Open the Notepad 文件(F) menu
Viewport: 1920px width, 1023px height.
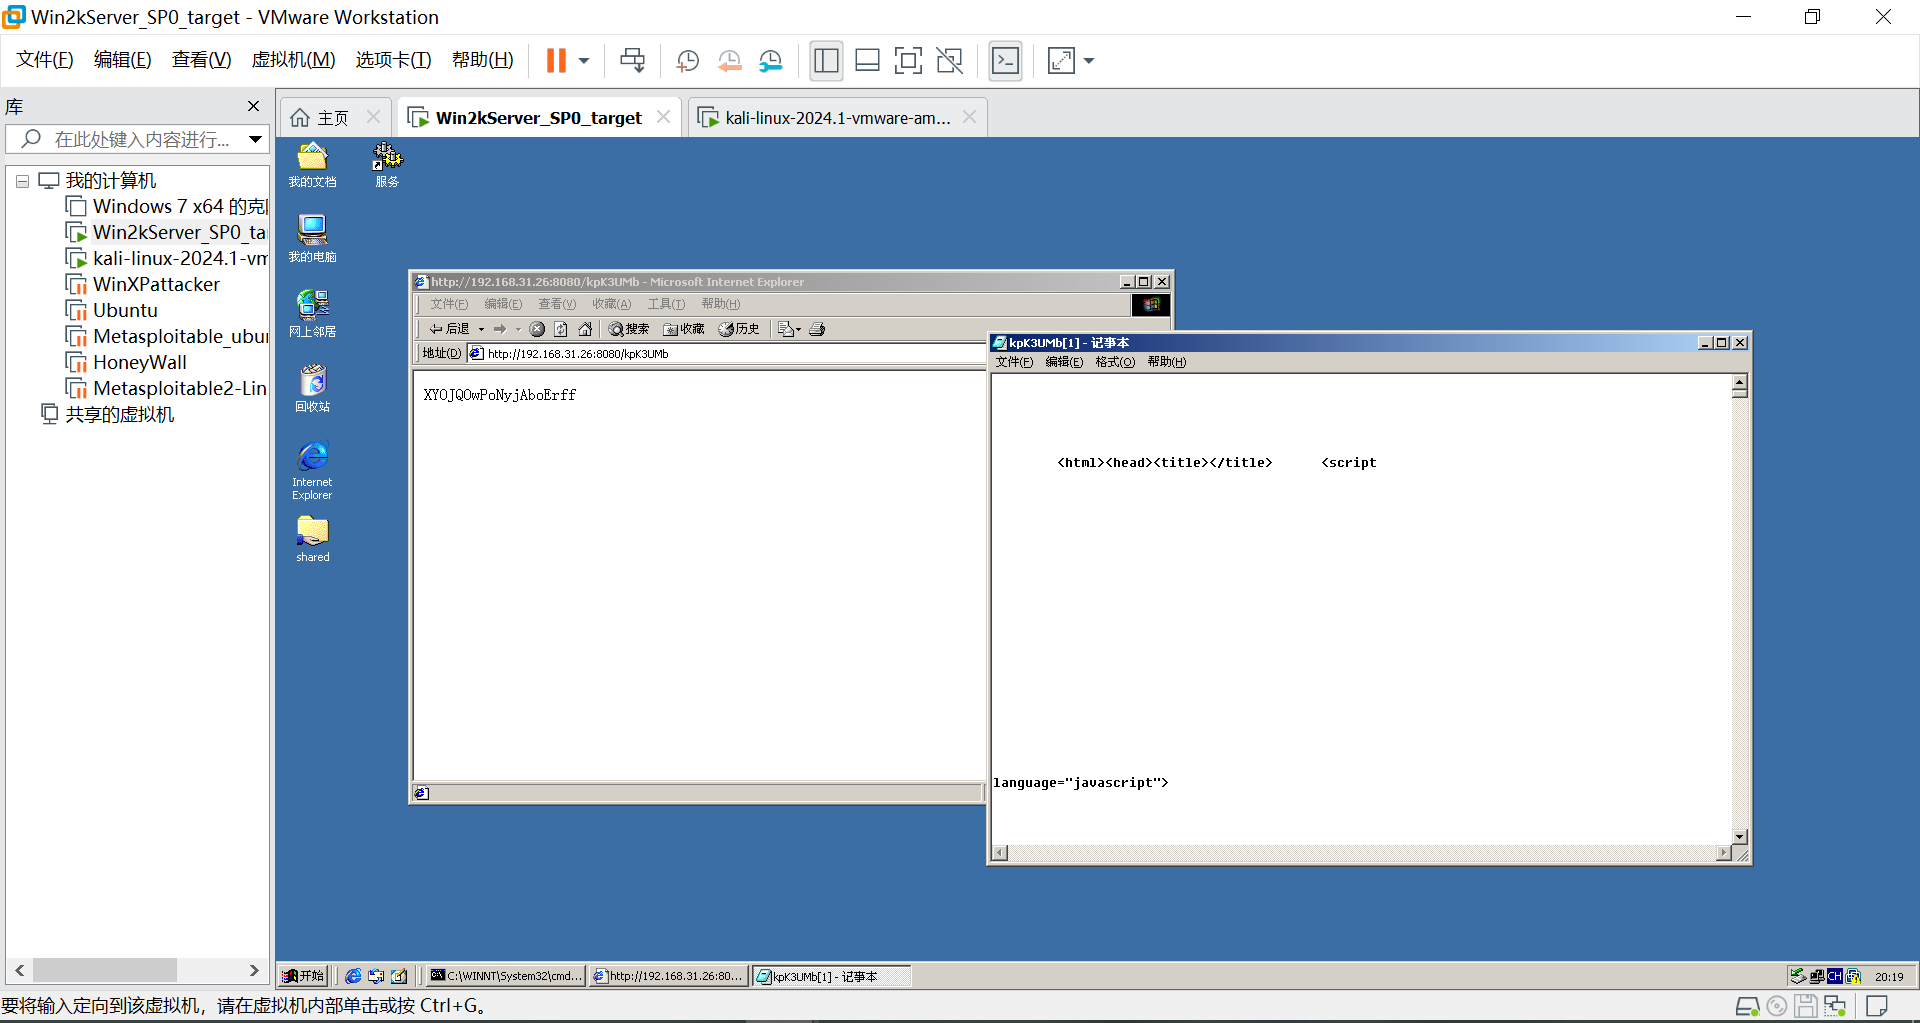click(x=1014, y=362)
